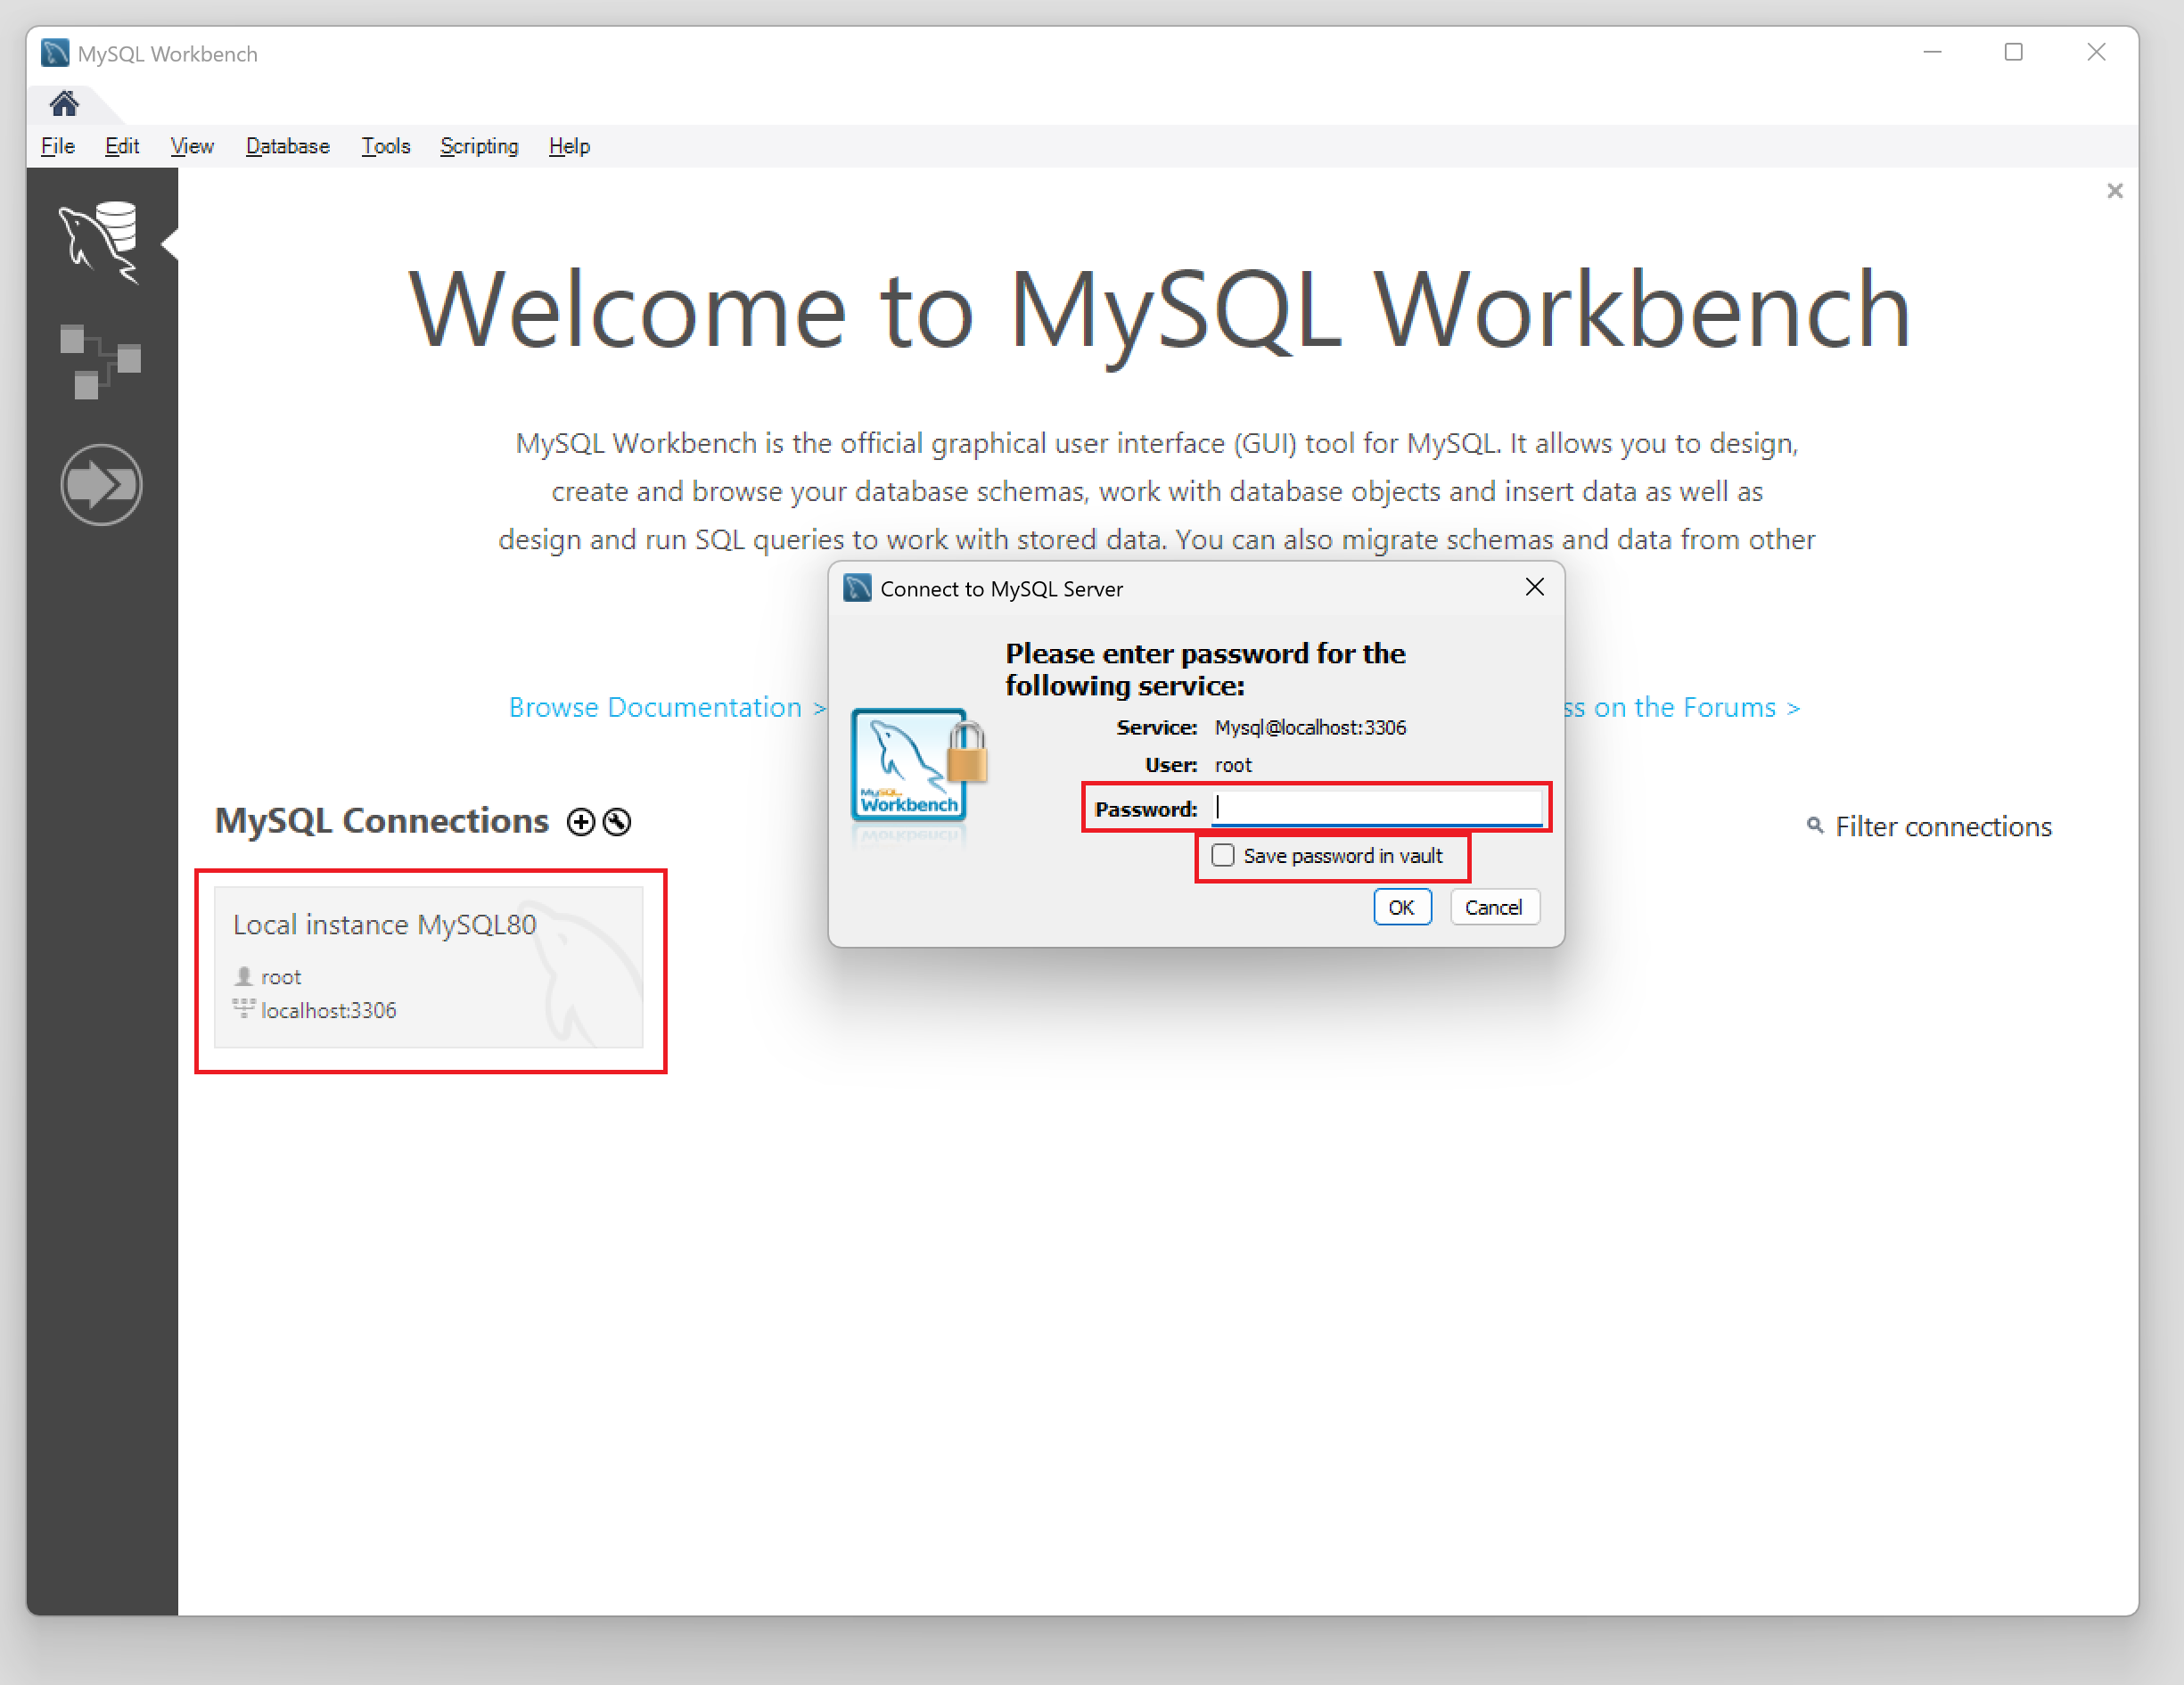2184x1685 pixels.
Task: Focus the Password input field
Action: pos(1376,807)
